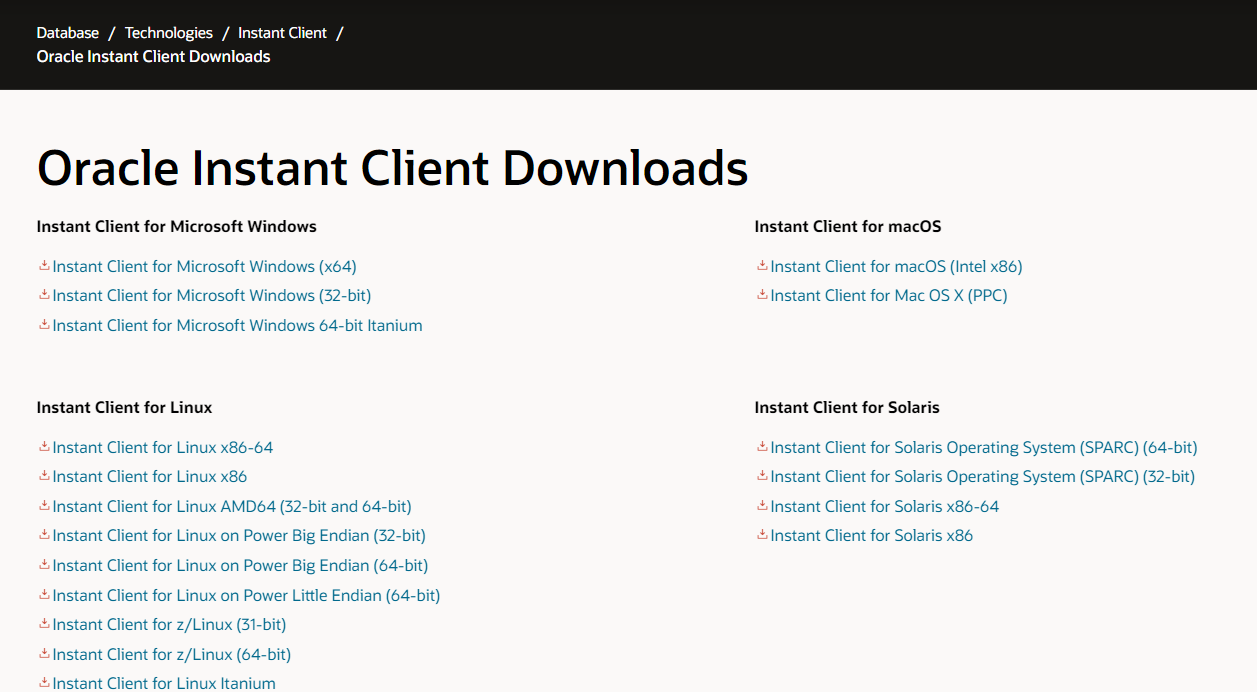Go to Database breadcrumb
This screenshot has height=692, width=1257.
(x=68, y=33)
